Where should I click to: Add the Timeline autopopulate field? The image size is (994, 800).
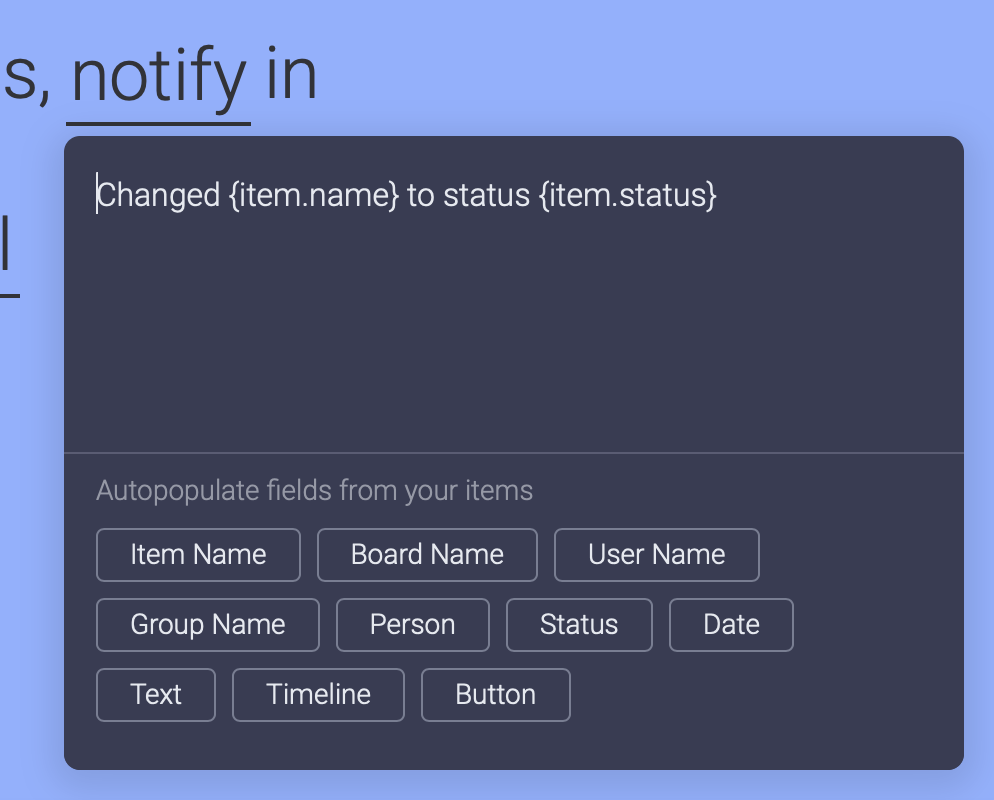tap(318, 695)
